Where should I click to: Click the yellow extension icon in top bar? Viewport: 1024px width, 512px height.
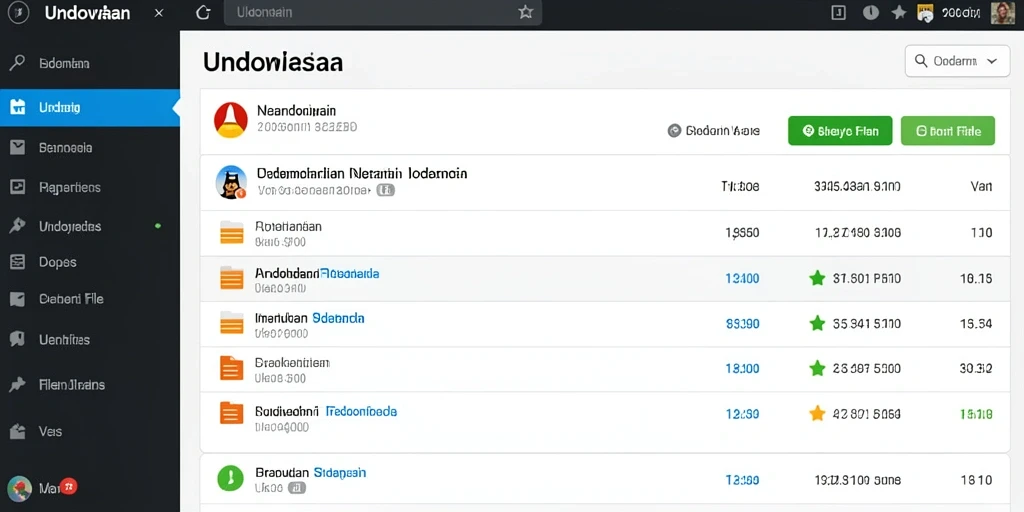click(x=925, y=13)
